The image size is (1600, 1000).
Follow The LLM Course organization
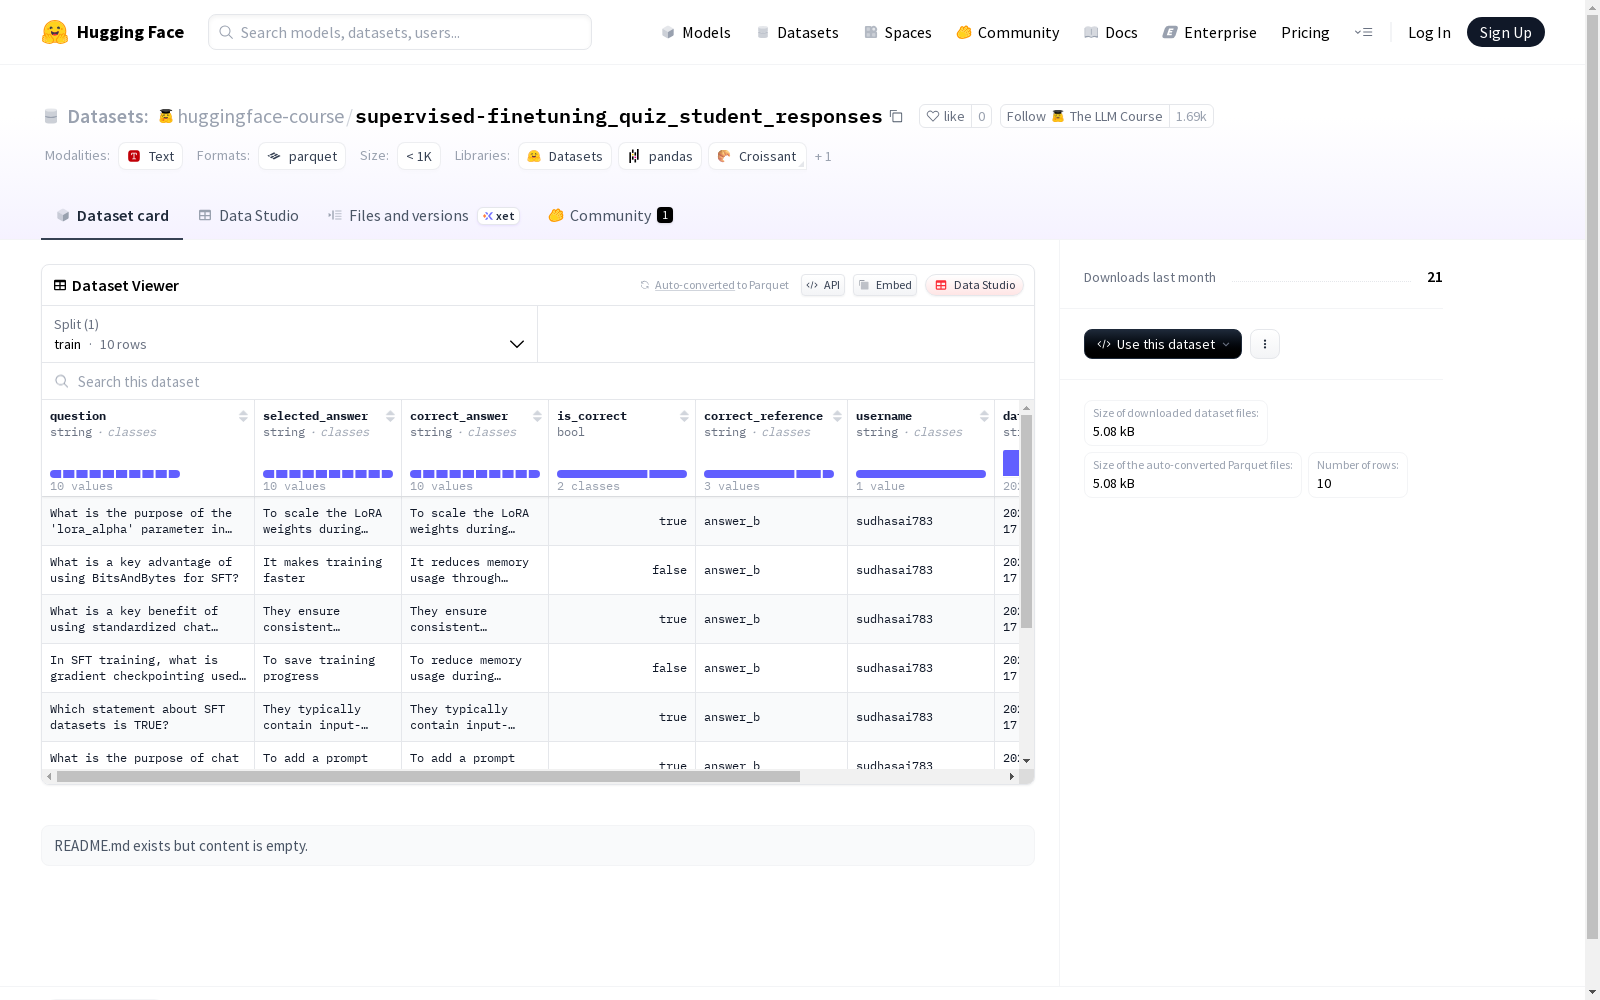[1084, 116]
